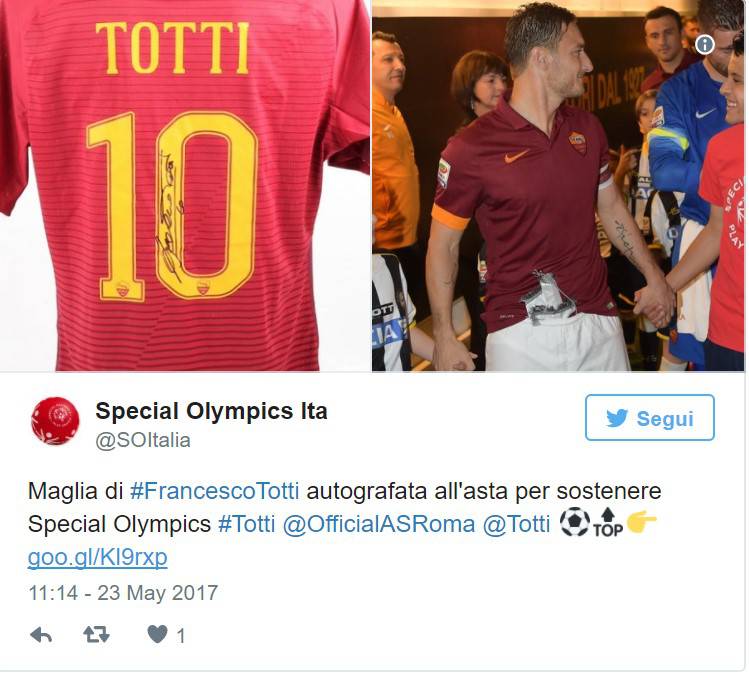Like the tweet with heart icon
Viewport: 749px width, 674px height.
(x=157, y=634)
